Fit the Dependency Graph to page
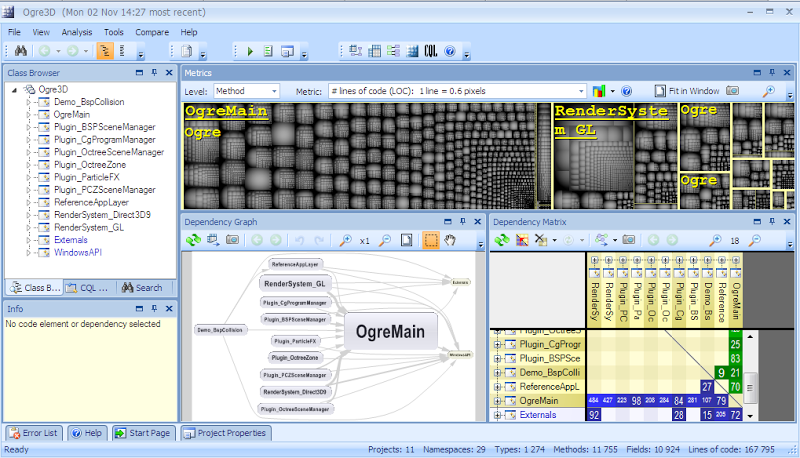Screen dimensions: 800x458 coord(407,240)
